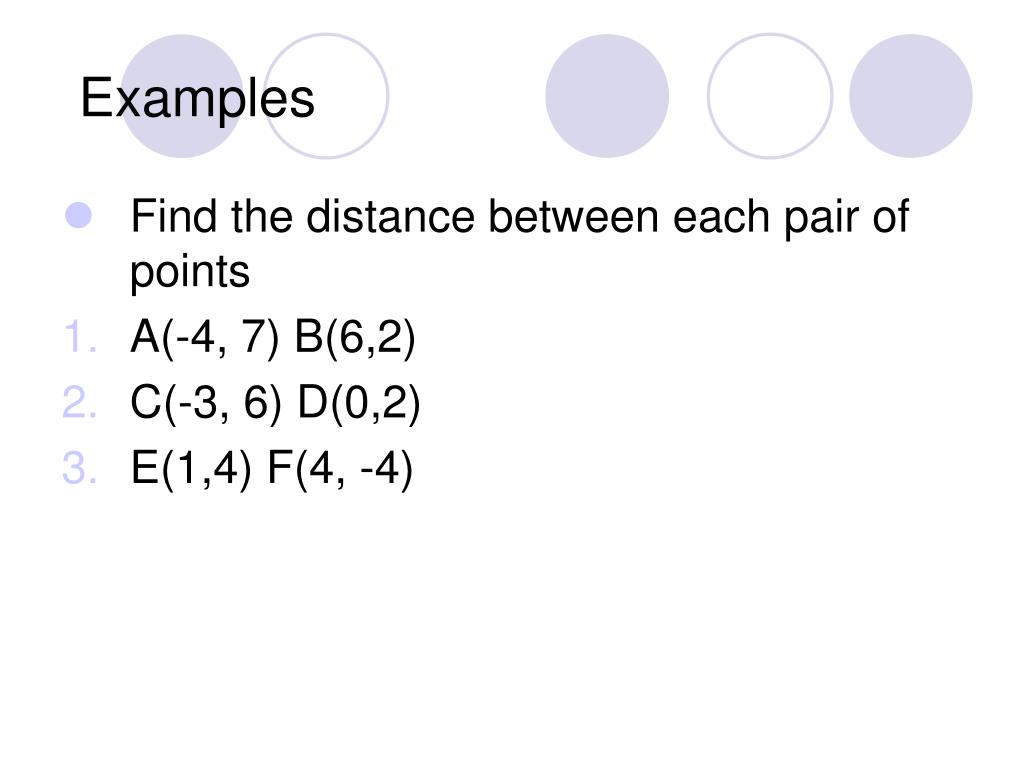Click the outlined circle near top right
Image resolution: width=1024 pixels, height=768 pixels.
click(770, 96)
